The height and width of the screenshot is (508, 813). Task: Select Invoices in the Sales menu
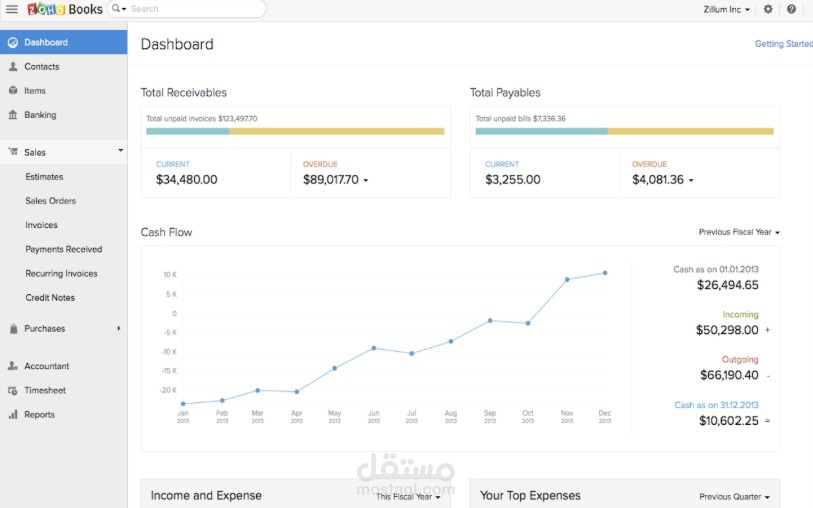[x=42, y=225]
